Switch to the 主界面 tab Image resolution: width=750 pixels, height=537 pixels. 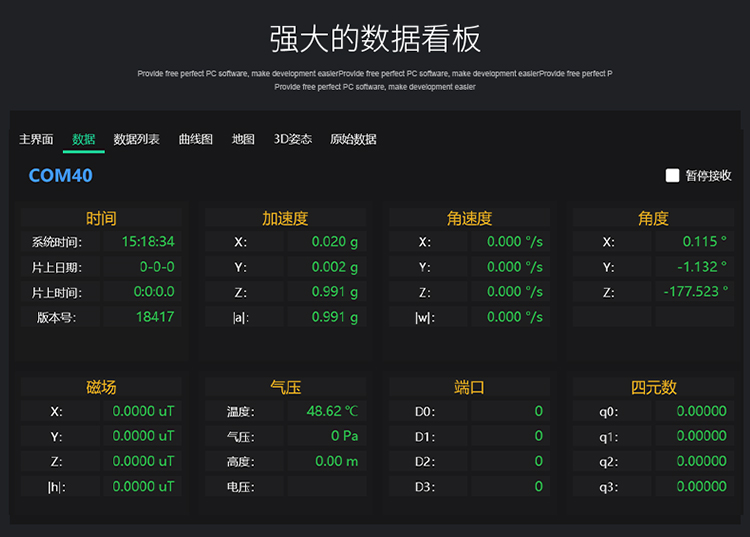[x=36, y=140]
